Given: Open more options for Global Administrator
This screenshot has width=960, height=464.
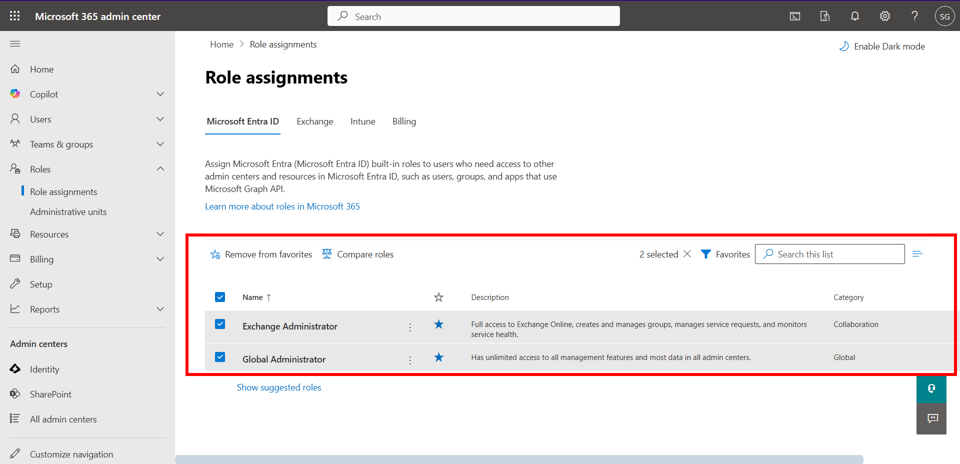Looking at the screenshot, I should (410, 360).
